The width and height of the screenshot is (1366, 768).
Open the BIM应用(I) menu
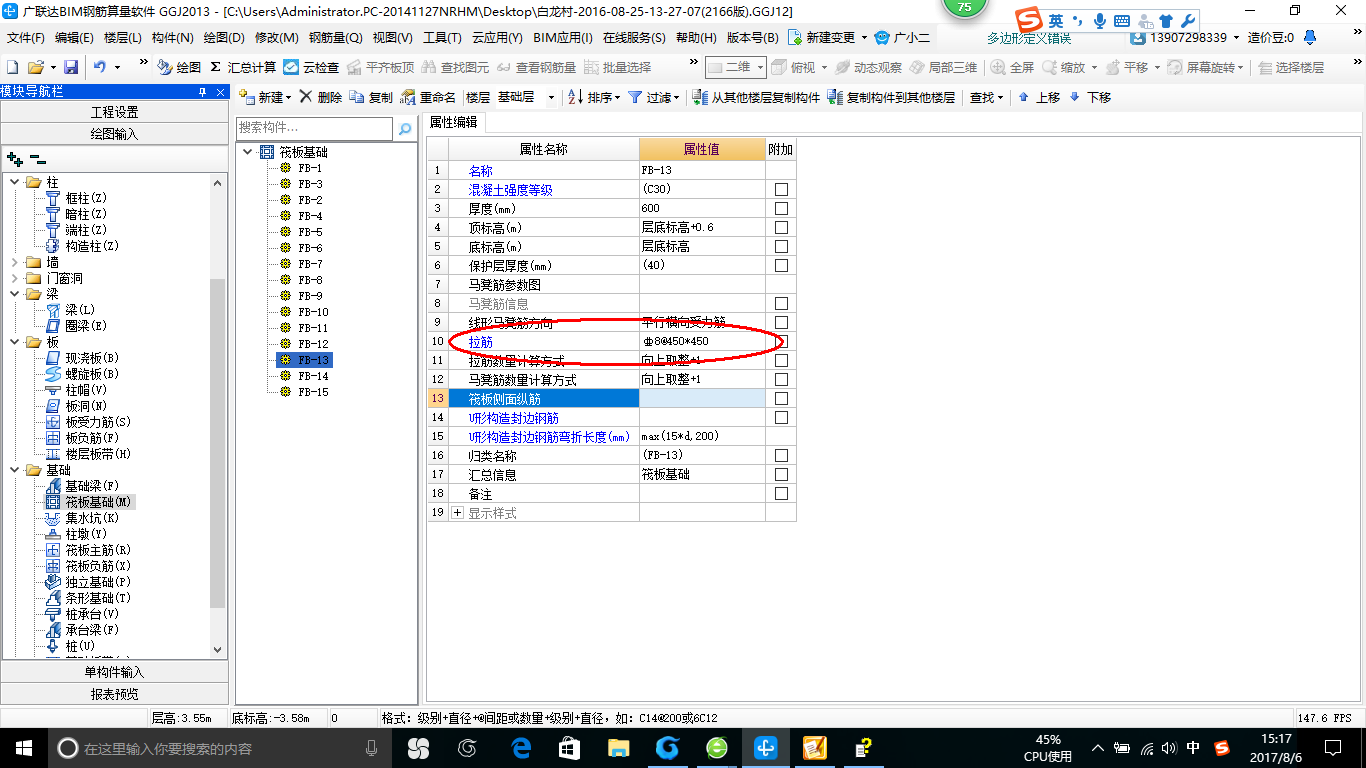tap(563, 38)
